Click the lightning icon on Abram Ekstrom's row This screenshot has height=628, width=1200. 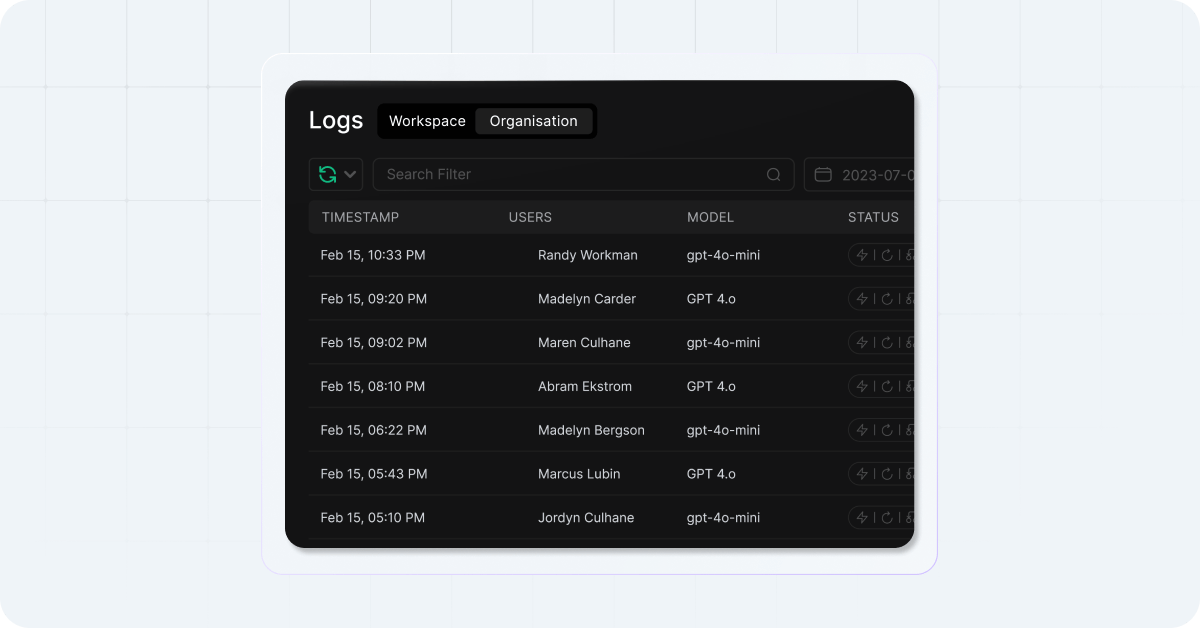point(862,385)
